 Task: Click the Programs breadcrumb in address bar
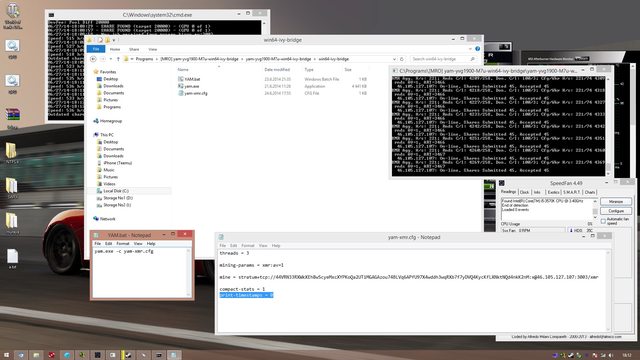(144, 59)
